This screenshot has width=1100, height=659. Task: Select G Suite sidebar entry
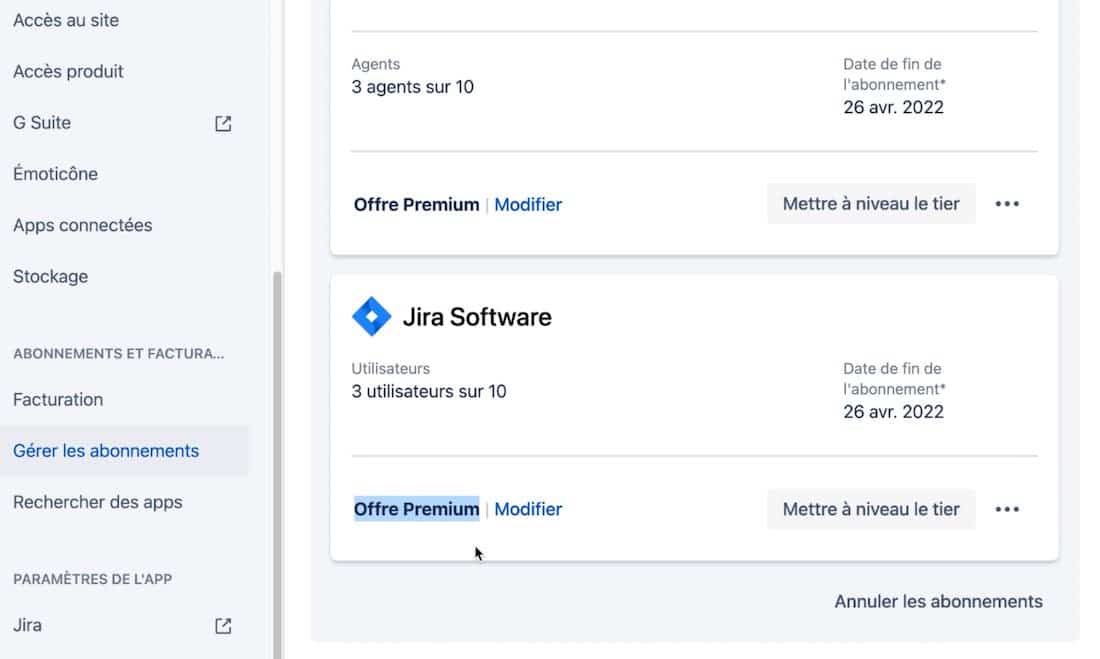point(42,123)
